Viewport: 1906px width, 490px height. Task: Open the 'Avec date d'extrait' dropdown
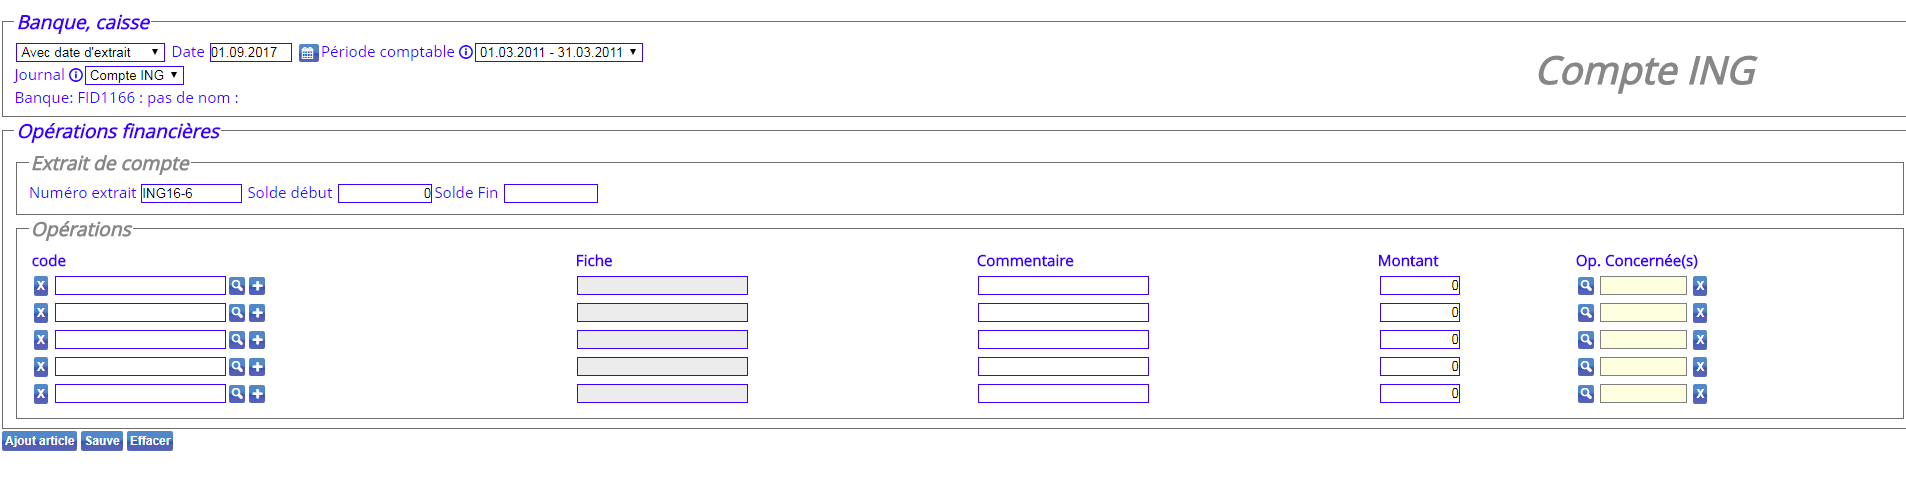pyautogui.click(x=90, y=52)
